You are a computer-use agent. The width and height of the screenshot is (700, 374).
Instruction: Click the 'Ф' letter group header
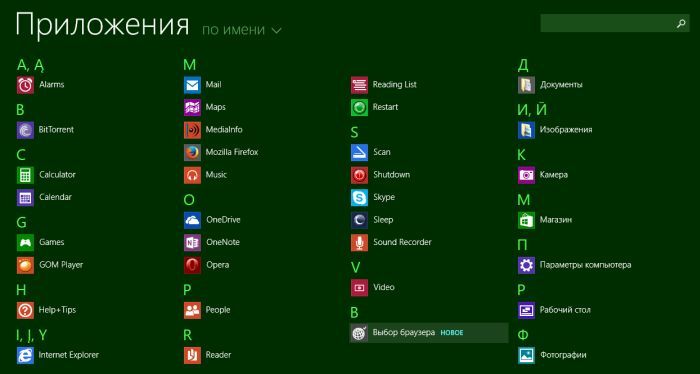click(x=523, y=335)
